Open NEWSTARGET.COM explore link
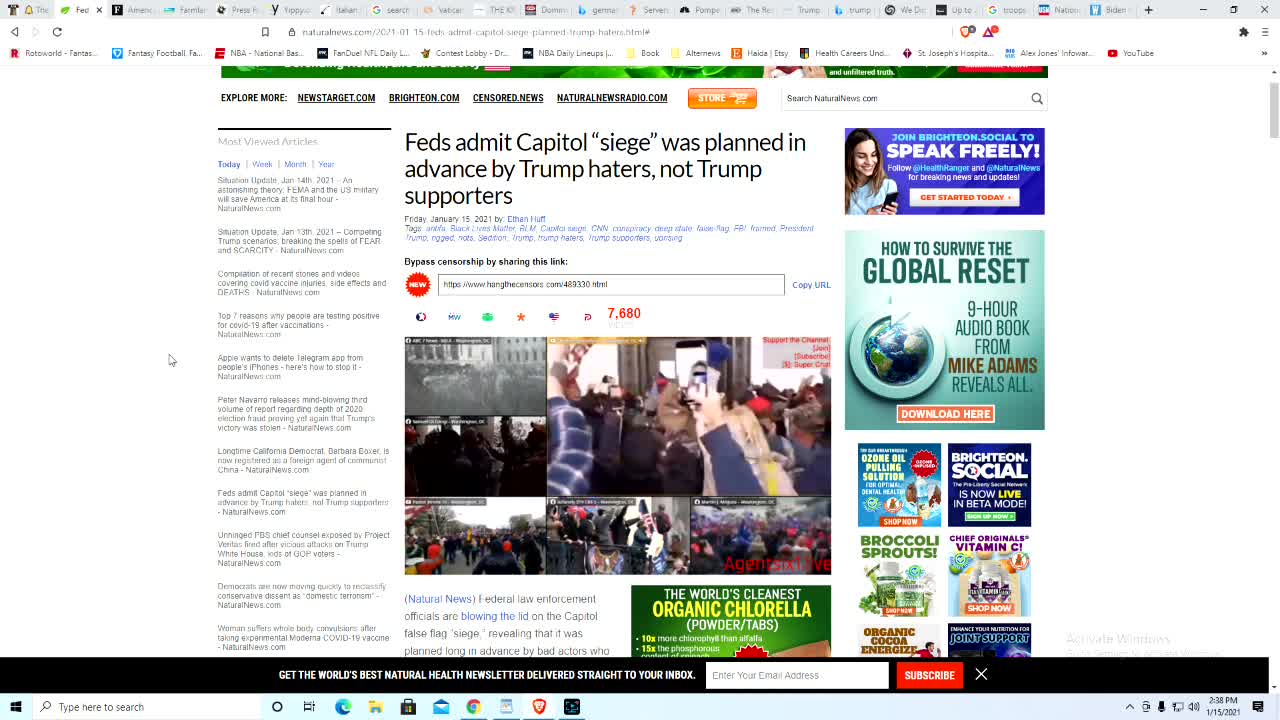The image size is (1280, 720). [336, 98]
